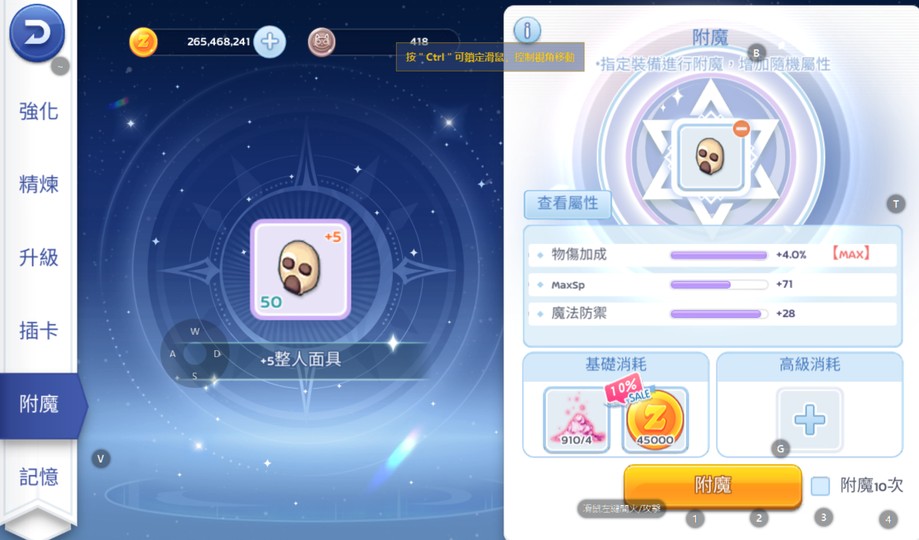Screen dimensions: 919x540
Task: Enable the 附魔10次 checkbox
Action: point(820,485)
